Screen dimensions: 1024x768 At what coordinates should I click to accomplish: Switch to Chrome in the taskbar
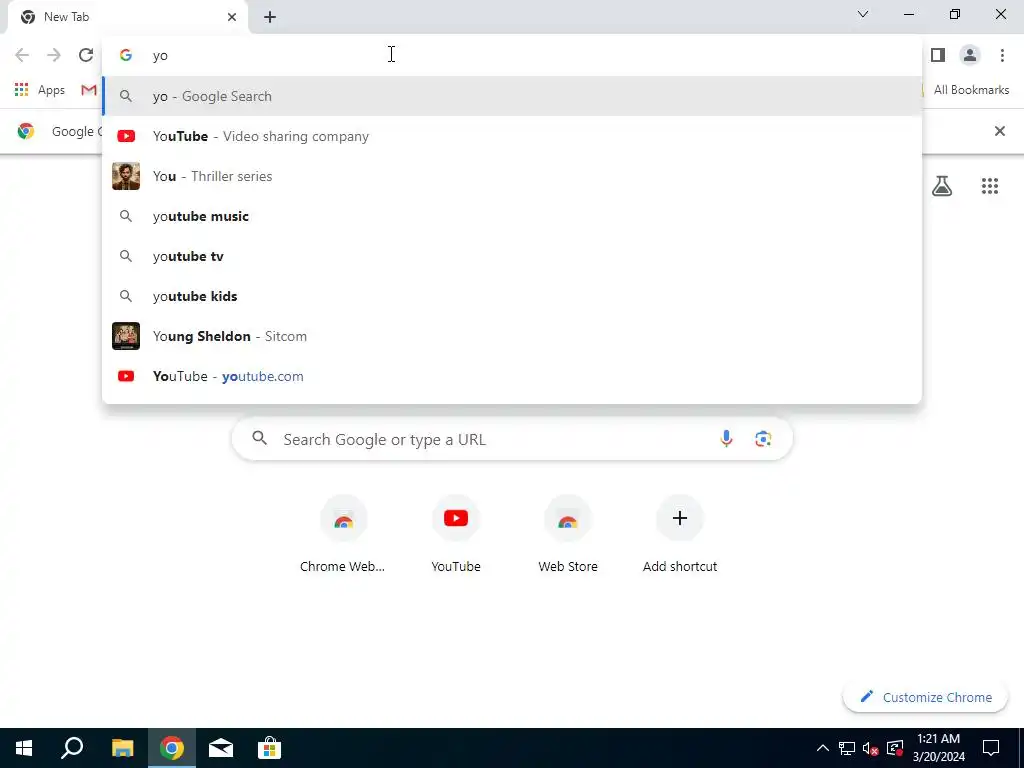coord(172,748)
